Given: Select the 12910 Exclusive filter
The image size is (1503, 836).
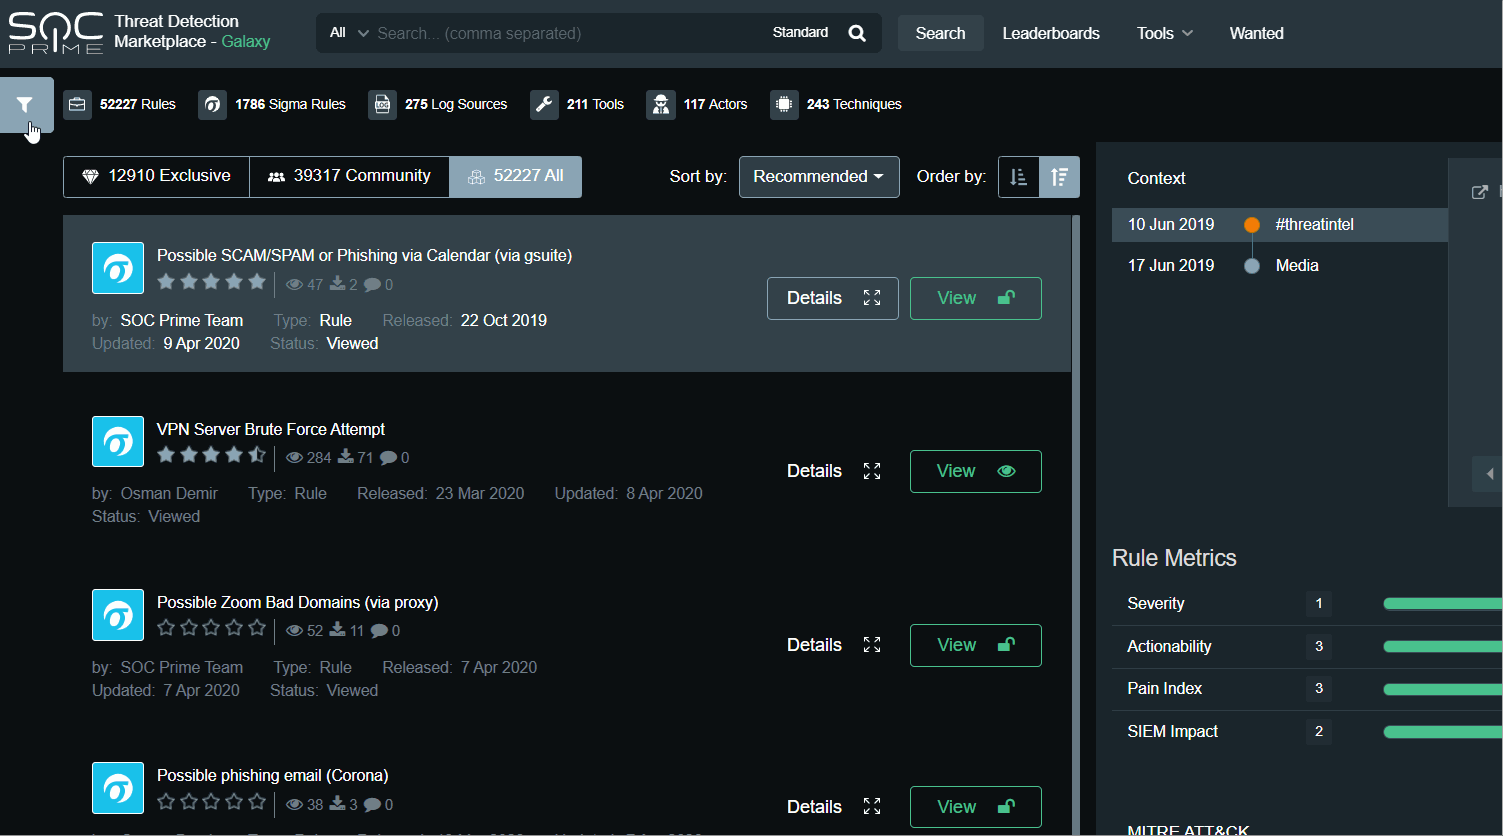Looking at the screenshot, I should (156, 176).
